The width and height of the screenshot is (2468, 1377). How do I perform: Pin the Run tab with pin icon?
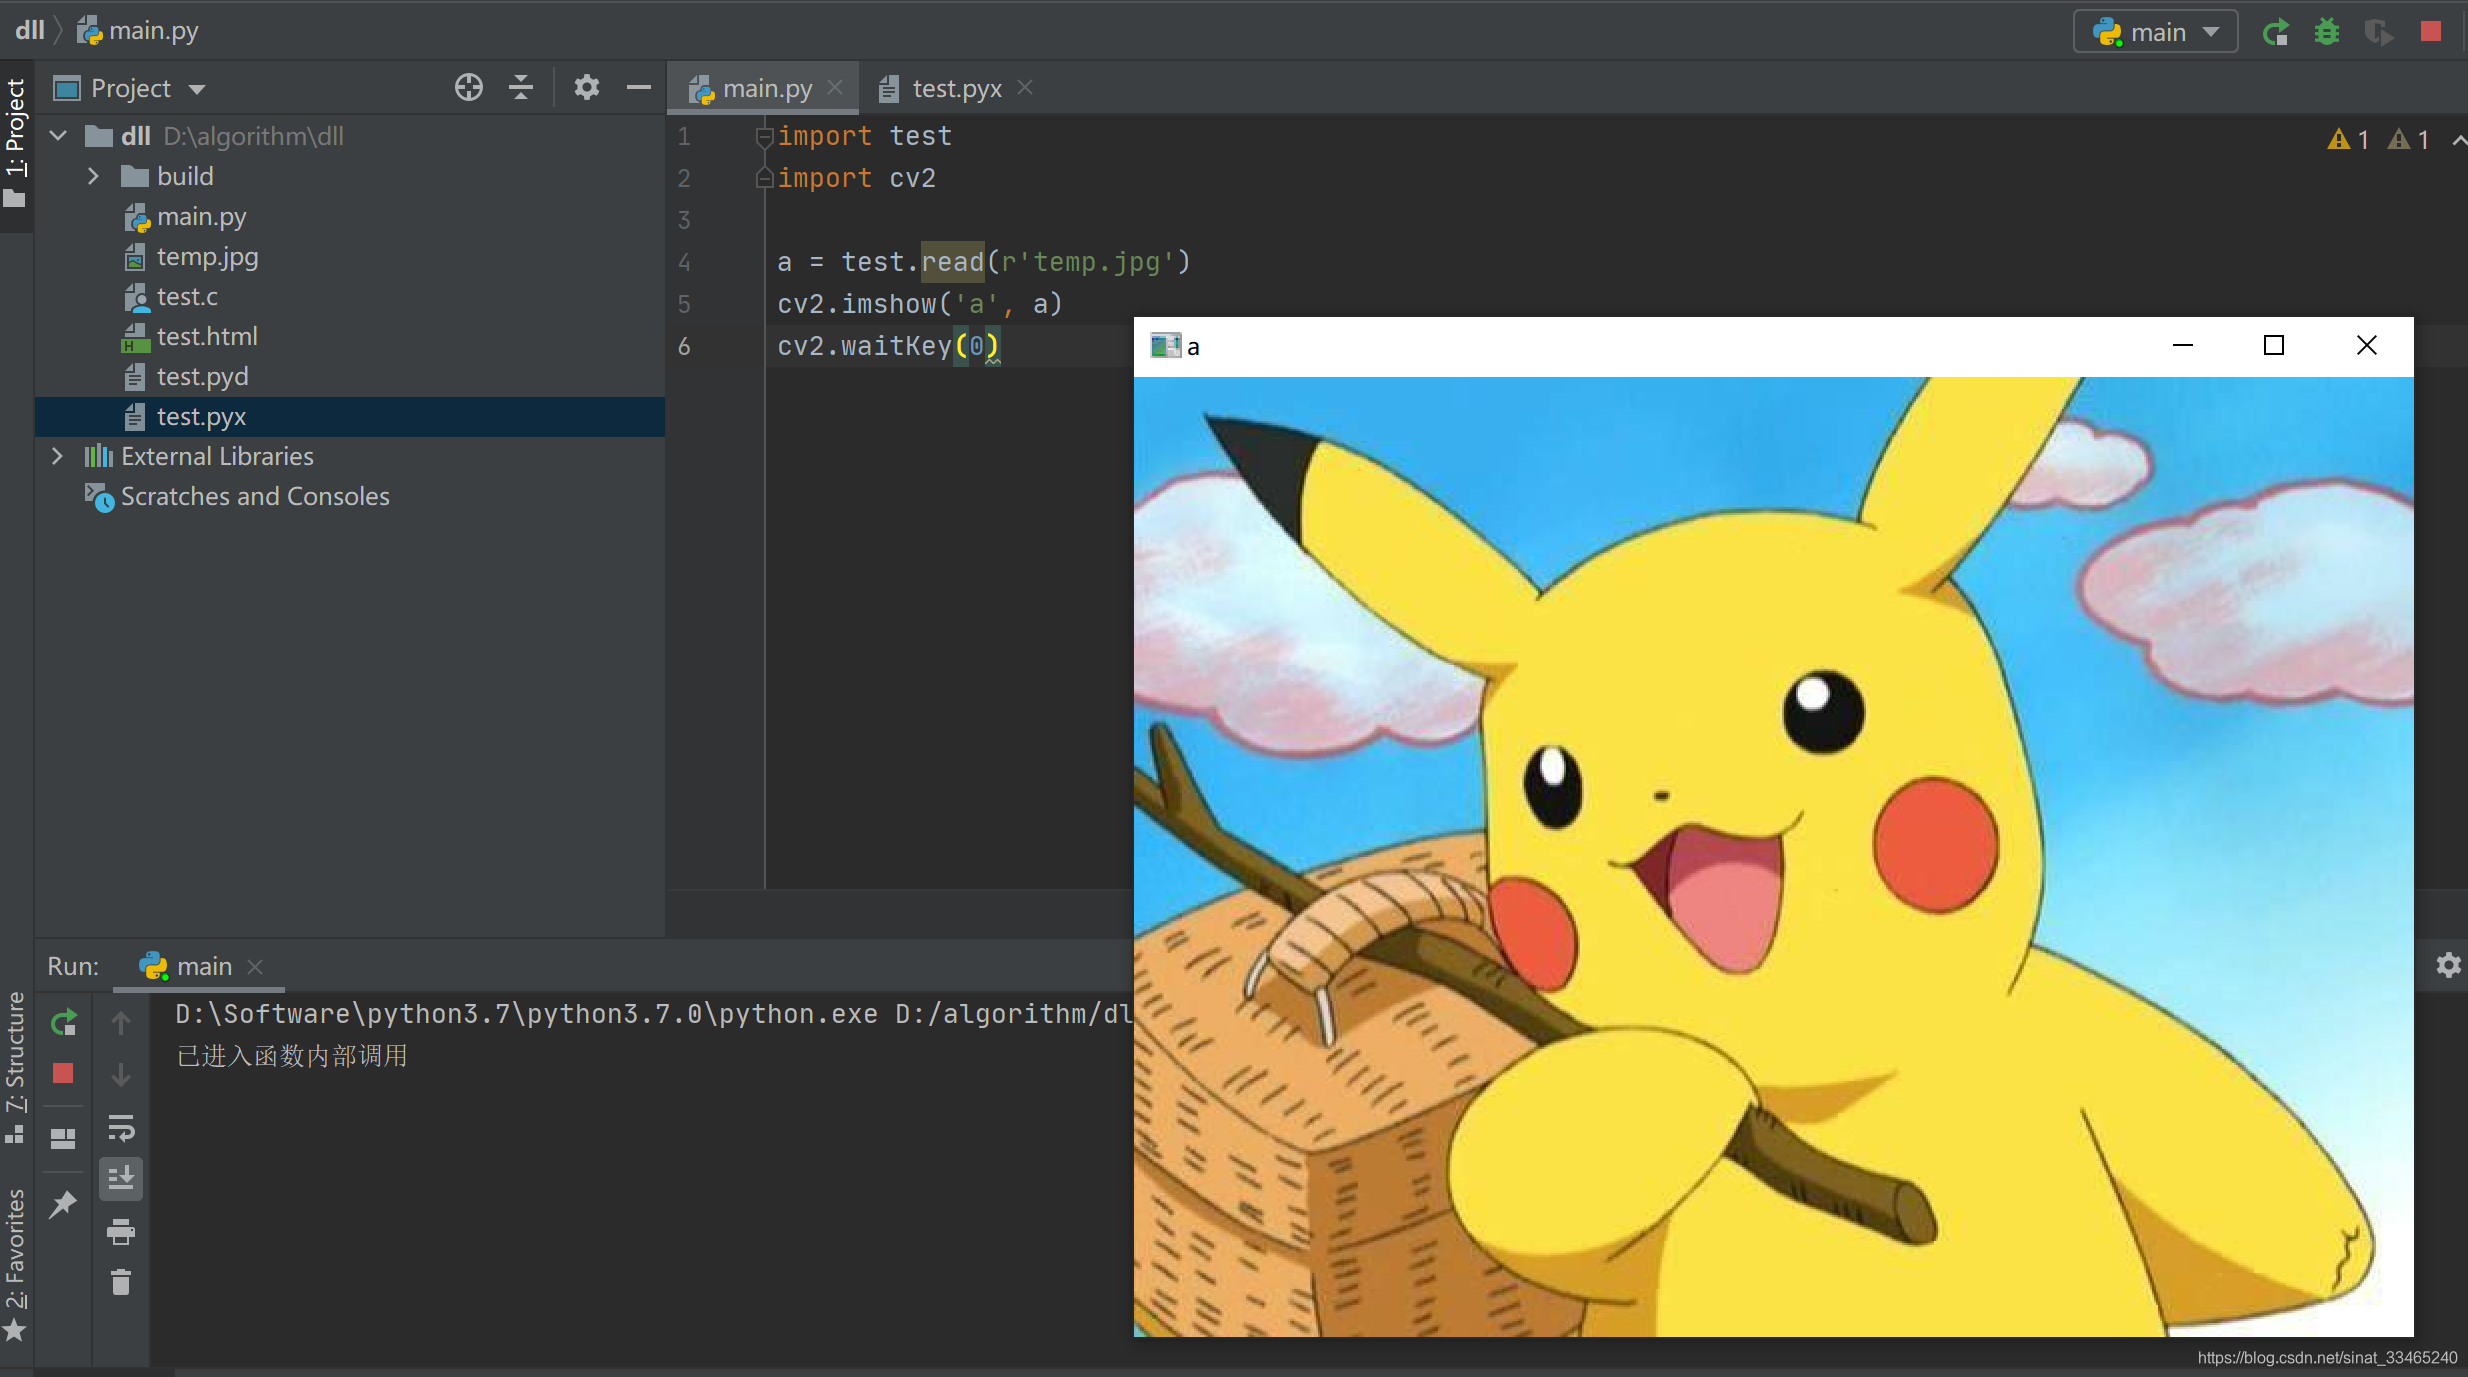click(63, 1204)
